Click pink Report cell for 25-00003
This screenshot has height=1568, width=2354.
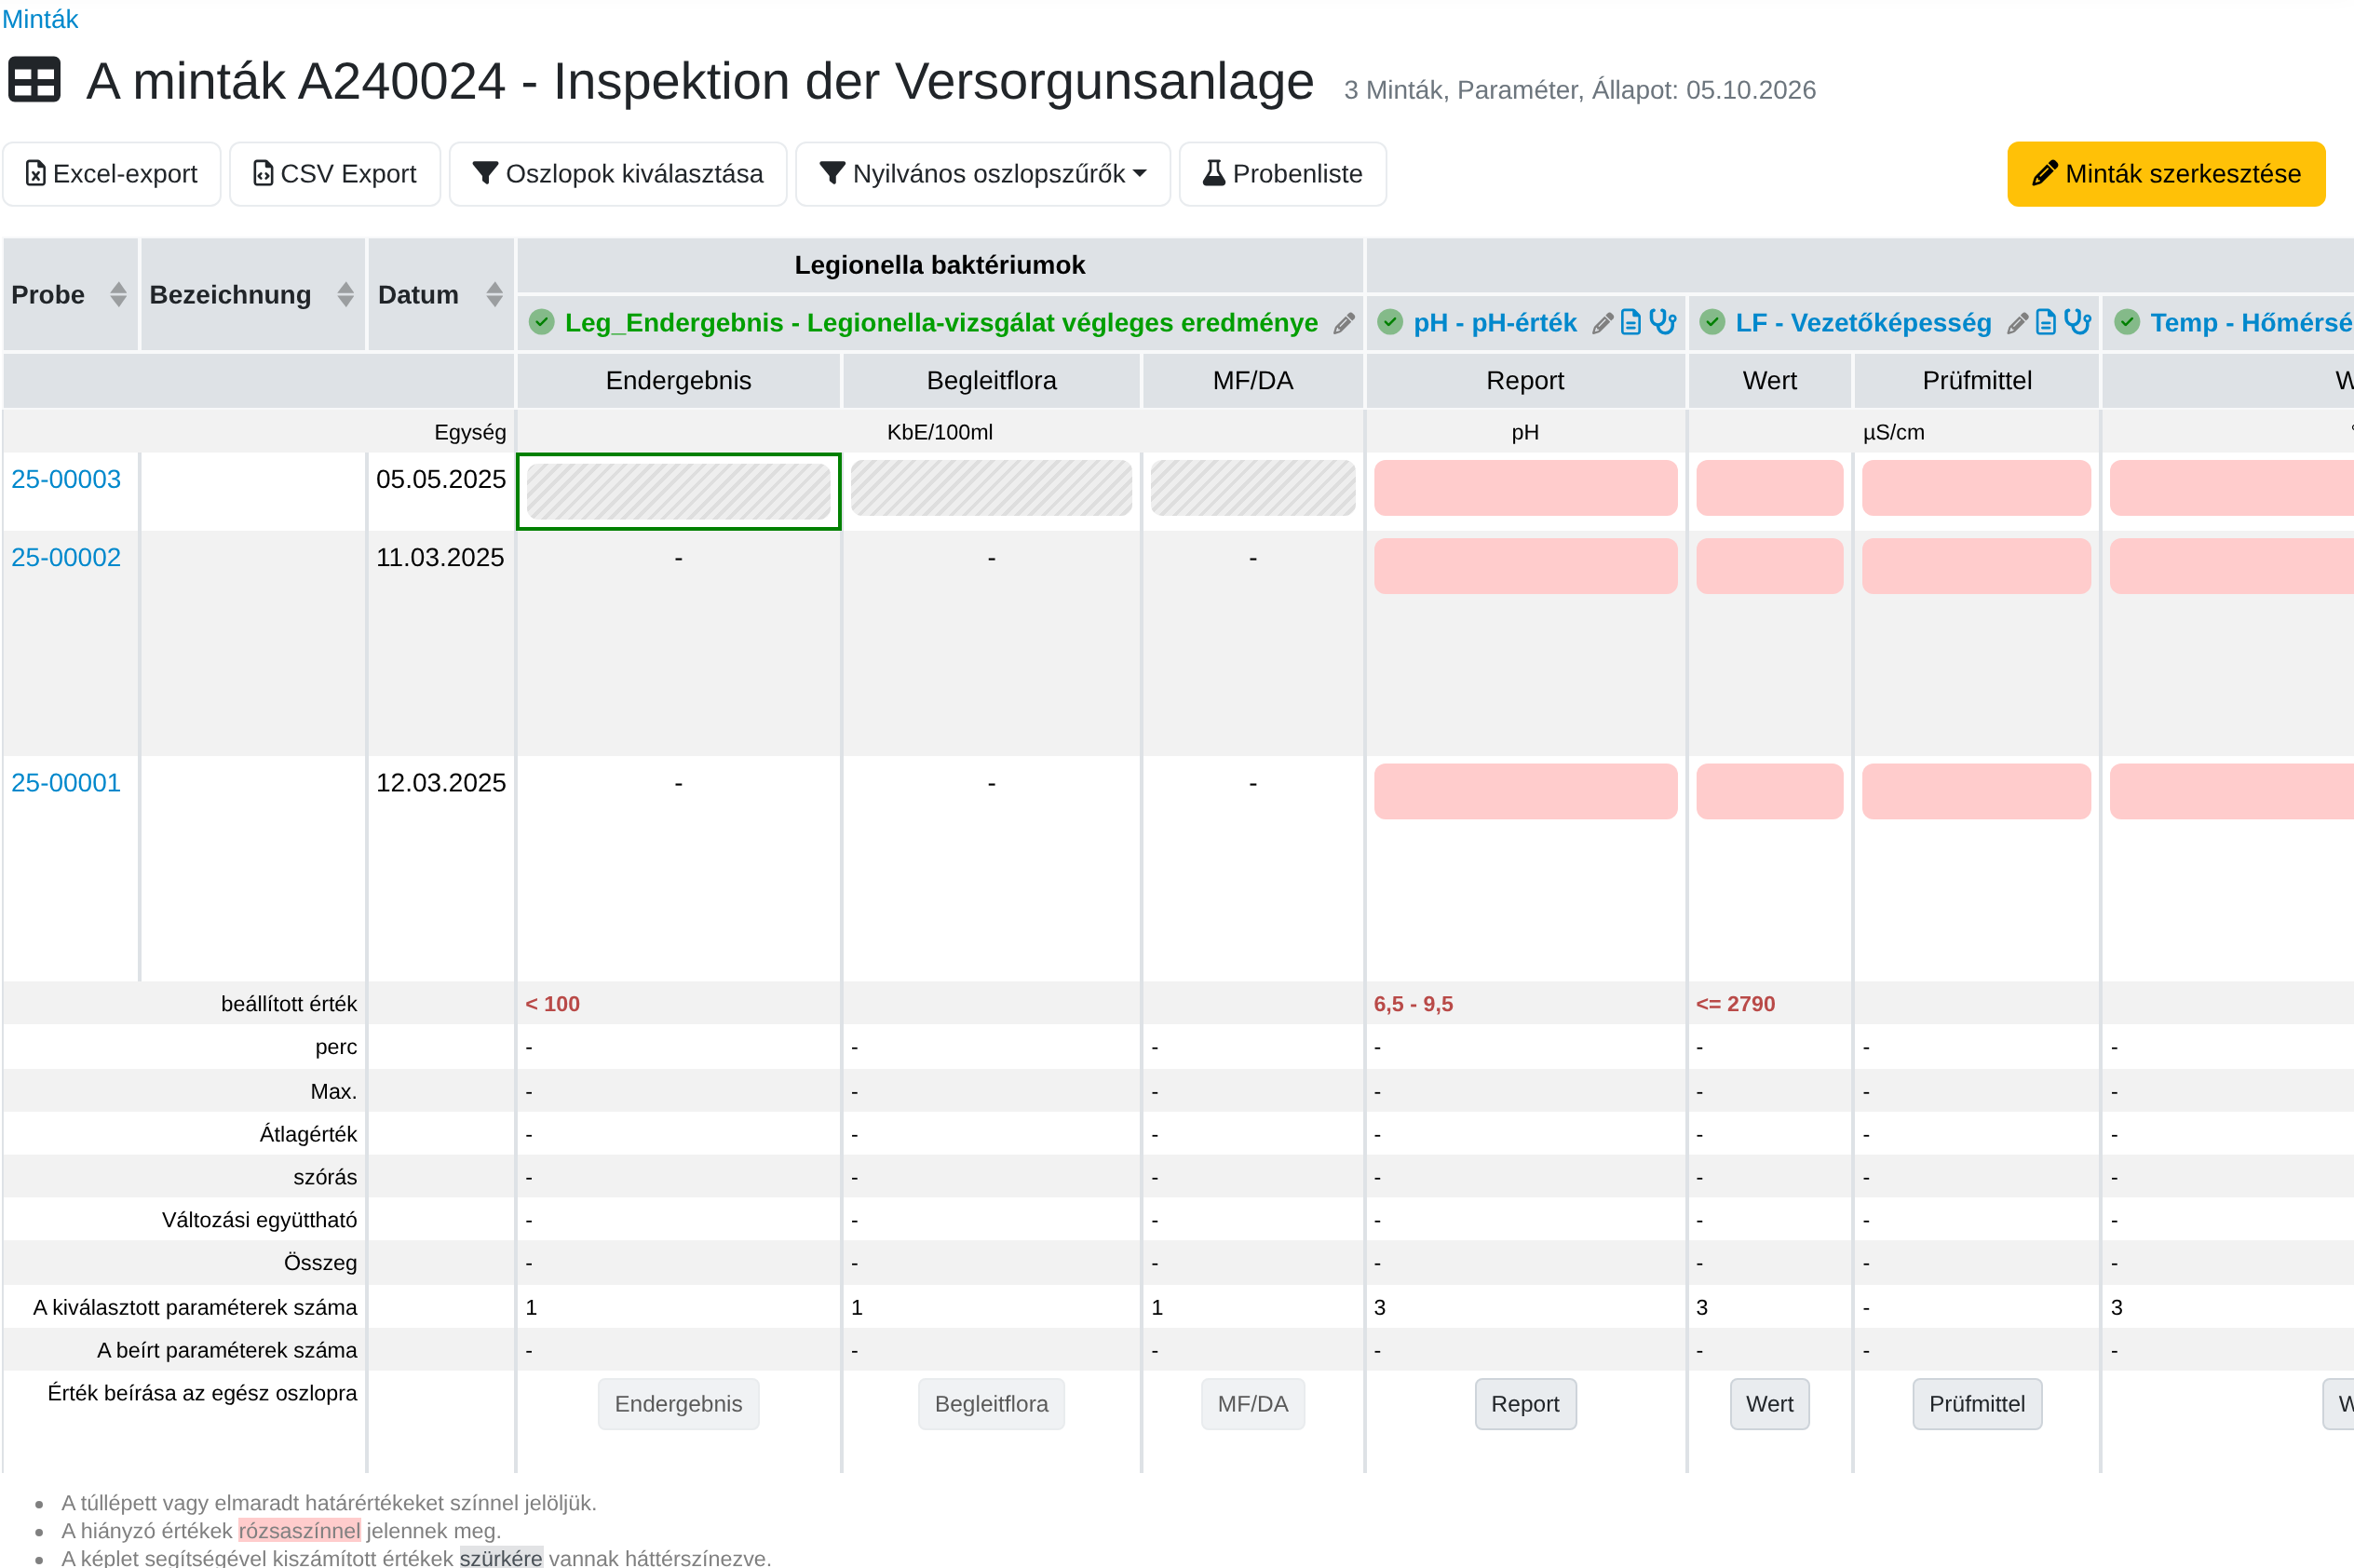1526,489
